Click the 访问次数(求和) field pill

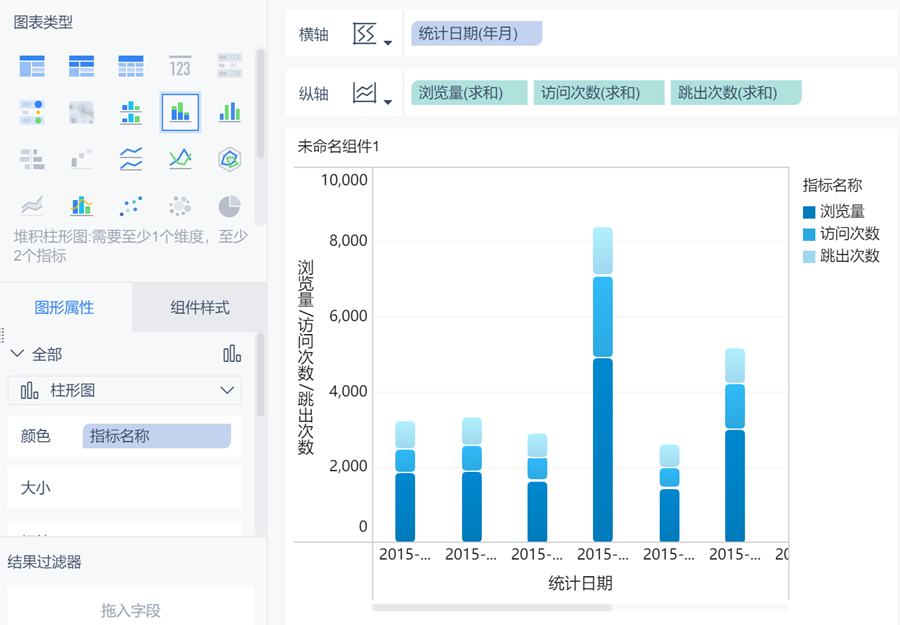point(598,93)
